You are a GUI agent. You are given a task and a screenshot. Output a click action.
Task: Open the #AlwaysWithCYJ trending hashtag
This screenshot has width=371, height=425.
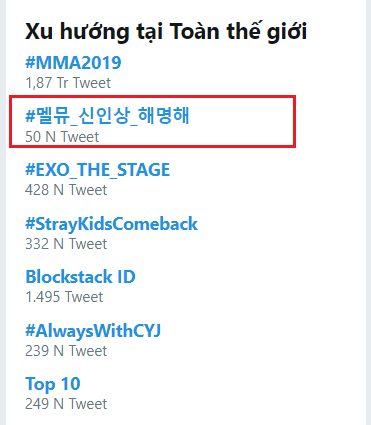tap(93, 331)
